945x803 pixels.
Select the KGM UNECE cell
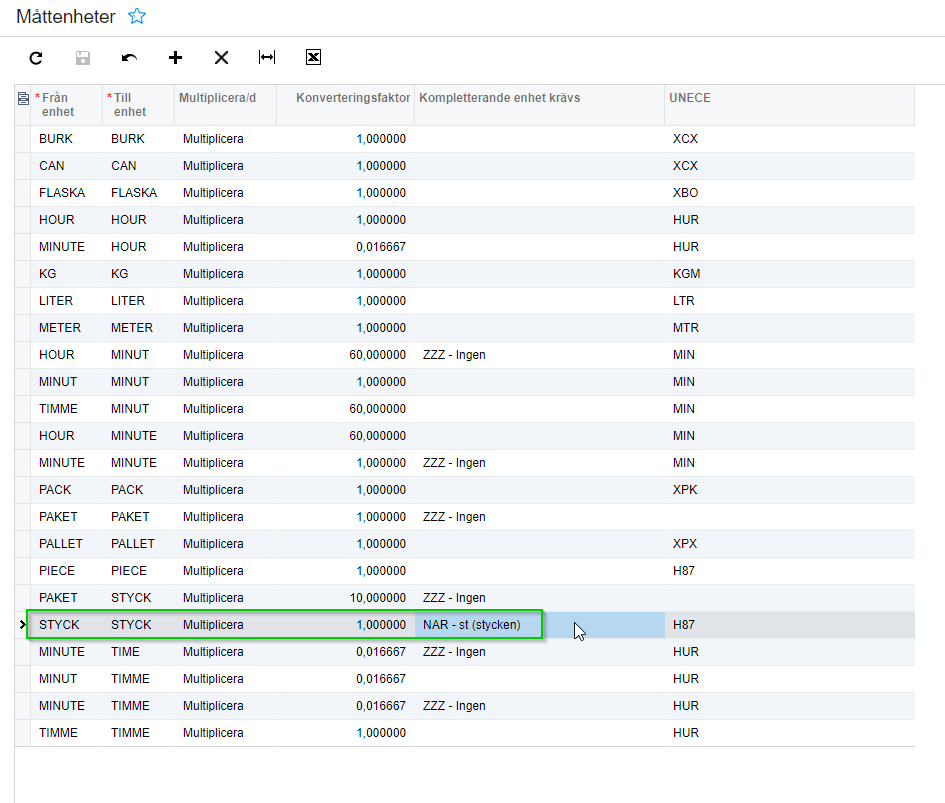click(x=686, y=274)
